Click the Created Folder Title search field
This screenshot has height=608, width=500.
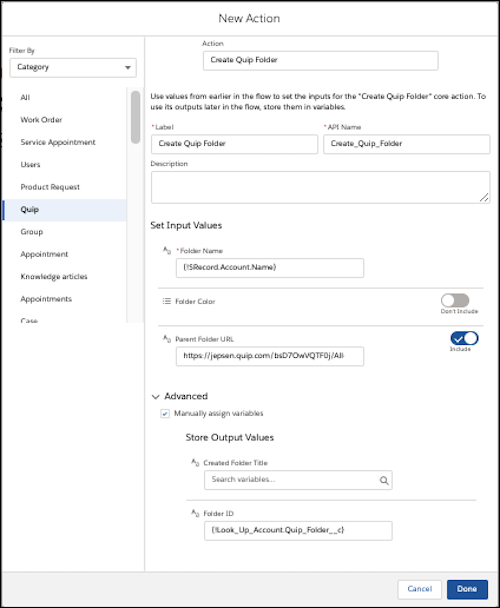pyautogui.click(x=298, y=480)
